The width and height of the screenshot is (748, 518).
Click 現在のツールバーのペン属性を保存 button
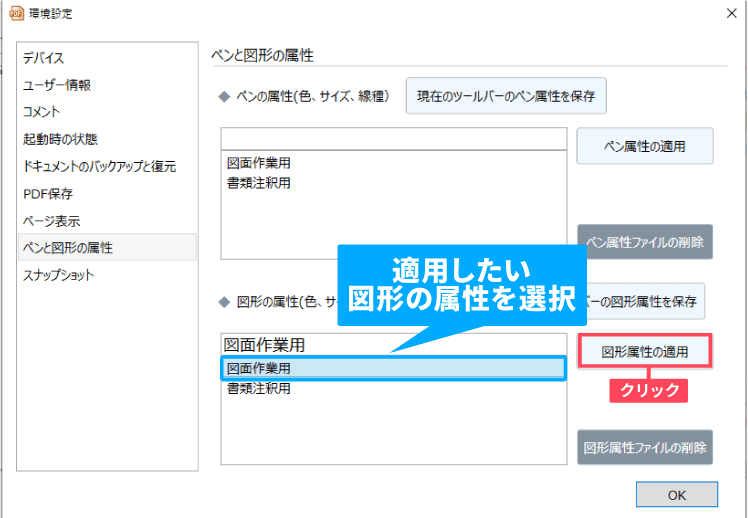505,96
